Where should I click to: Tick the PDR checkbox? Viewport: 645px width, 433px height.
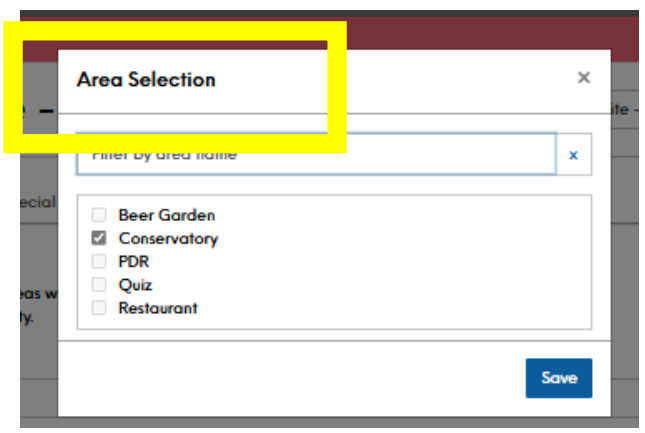click(x=99, y=262)
